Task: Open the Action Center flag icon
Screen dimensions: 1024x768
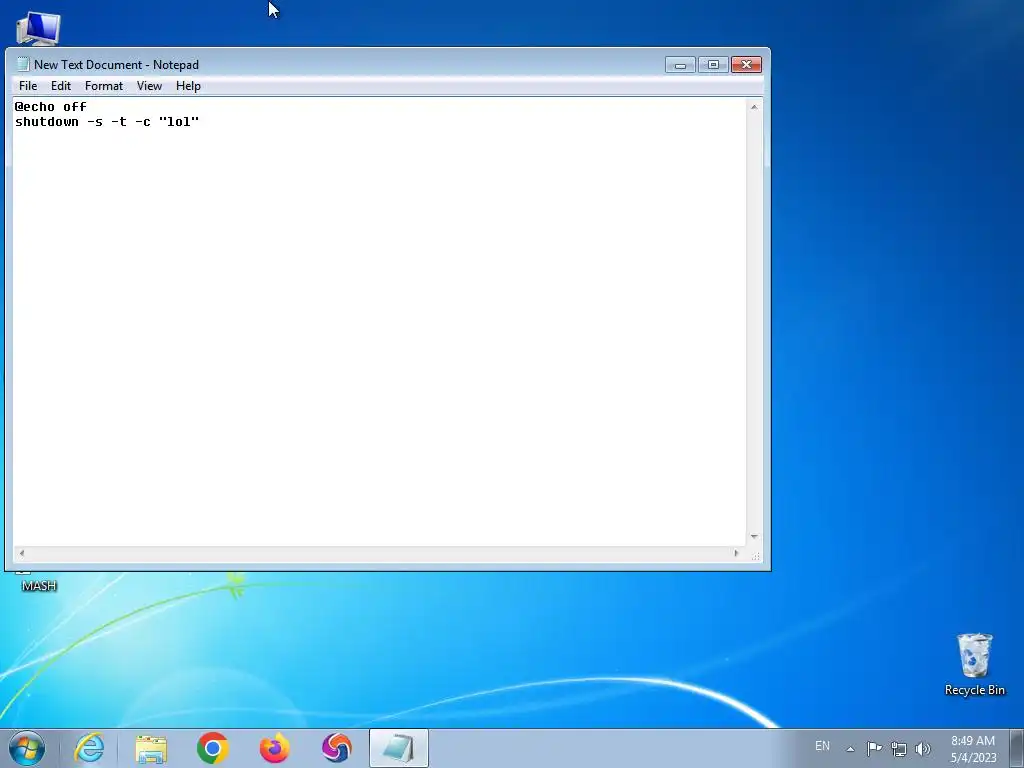Action: pyautogui.click(x=874, y=748)
